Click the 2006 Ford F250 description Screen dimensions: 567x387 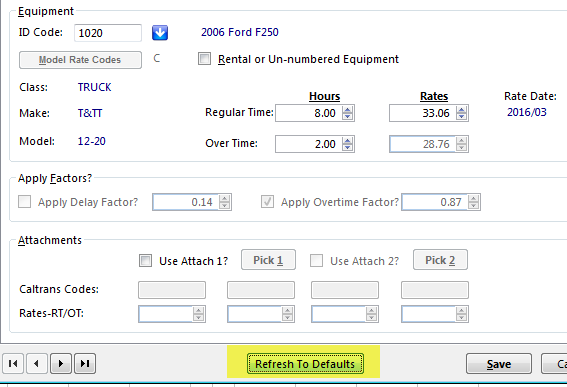click(240, 32)
